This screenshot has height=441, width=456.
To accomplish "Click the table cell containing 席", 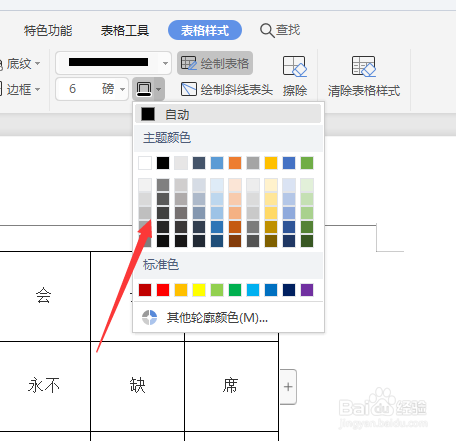I will coord(231,386).
